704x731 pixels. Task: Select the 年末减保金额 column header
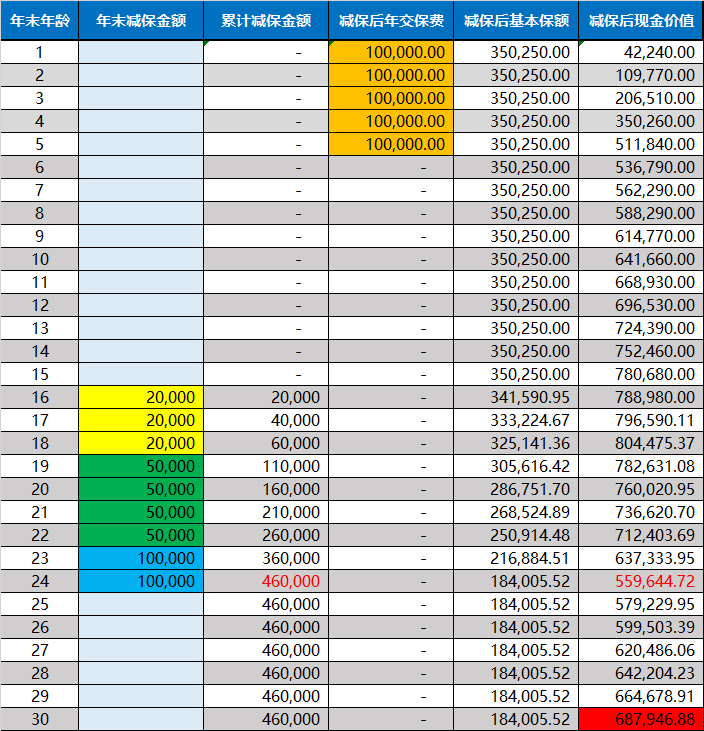point(141,21)
